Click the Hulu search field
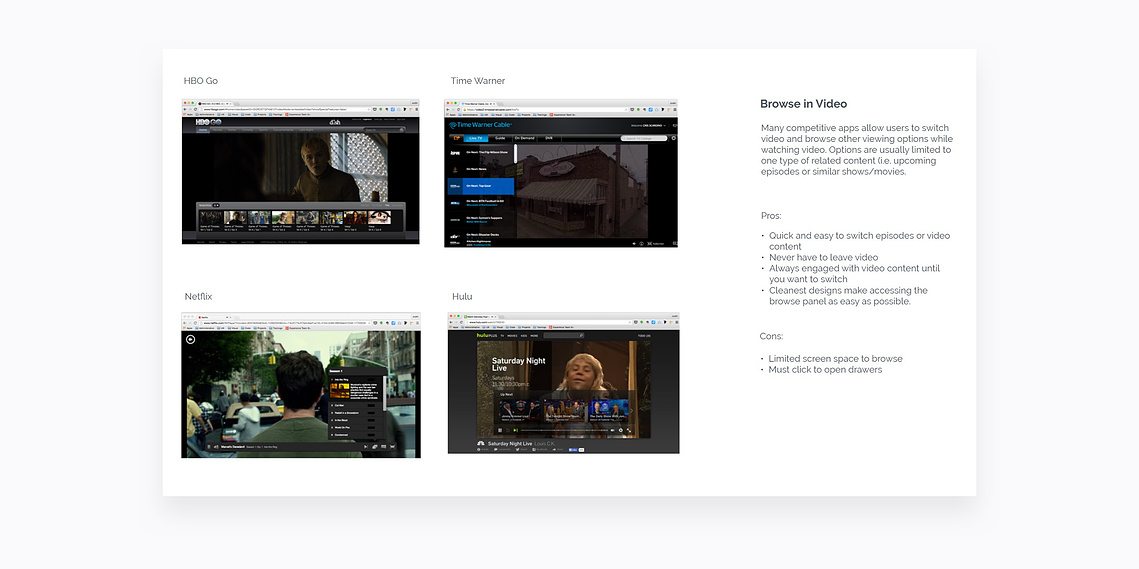The height and width of the screenshot is (569, 1139). tap(564, 336)
